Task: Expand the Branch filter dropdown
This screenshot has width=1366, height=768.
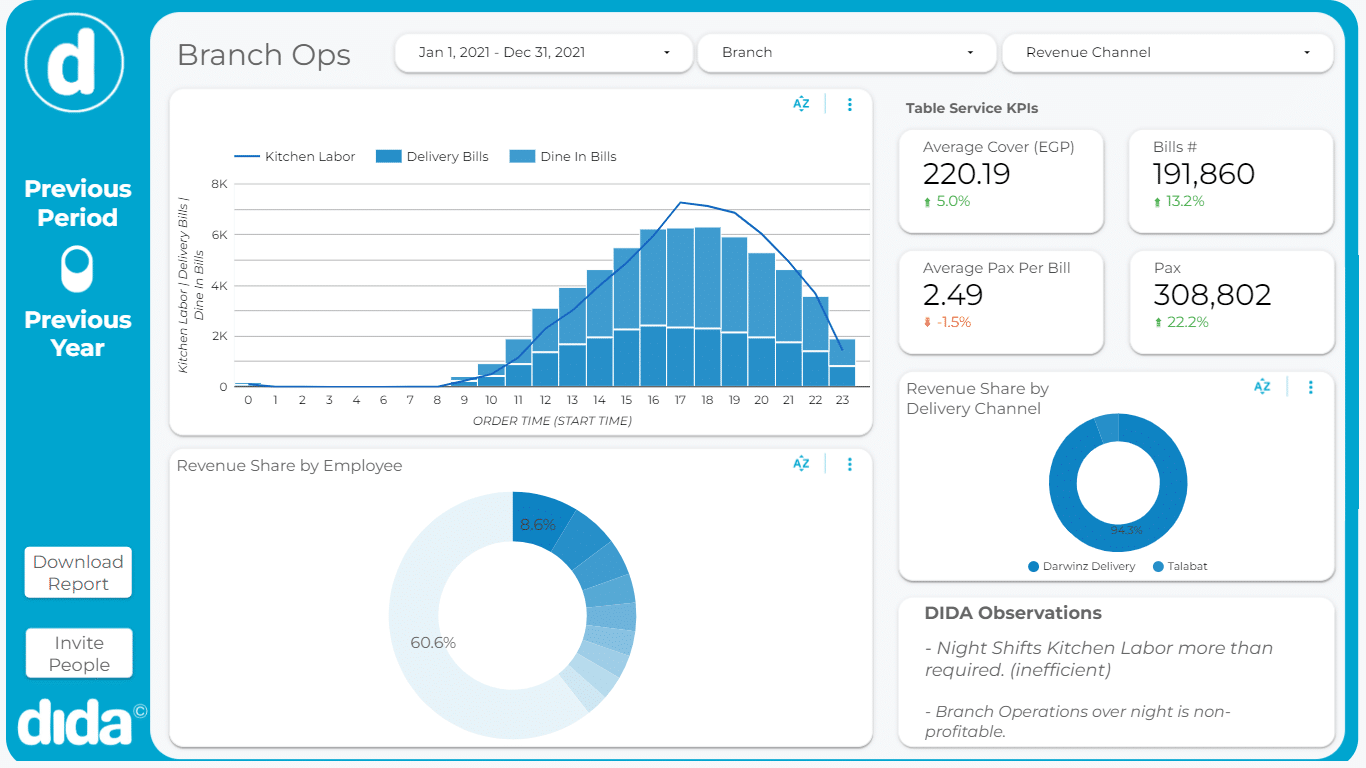Action: click(847, 53)
